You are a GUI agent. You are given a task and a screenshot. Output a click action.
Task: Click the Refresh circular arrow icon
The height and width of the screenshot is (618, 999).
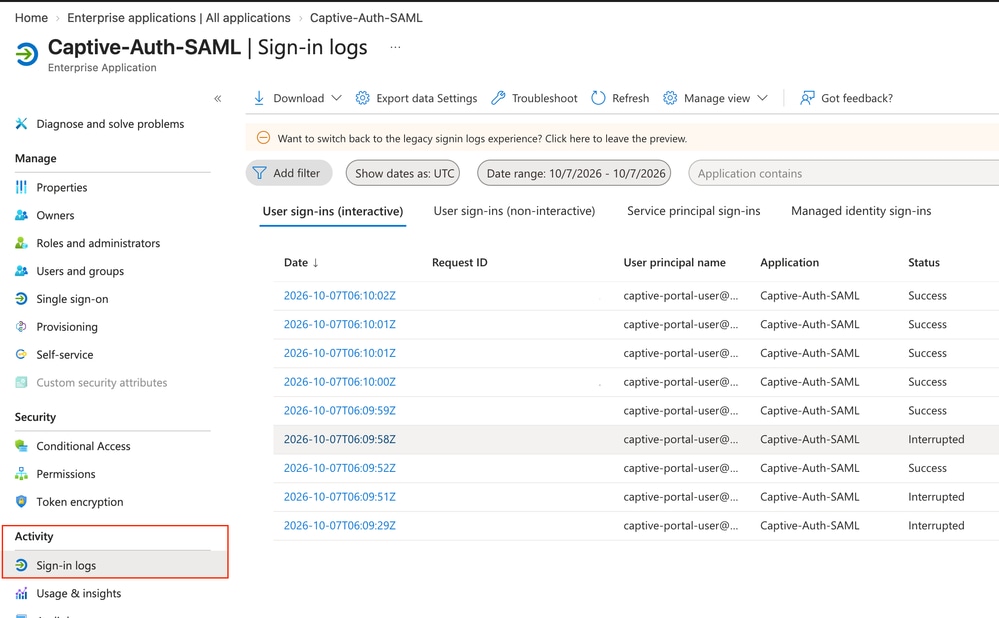click(598, 98)
